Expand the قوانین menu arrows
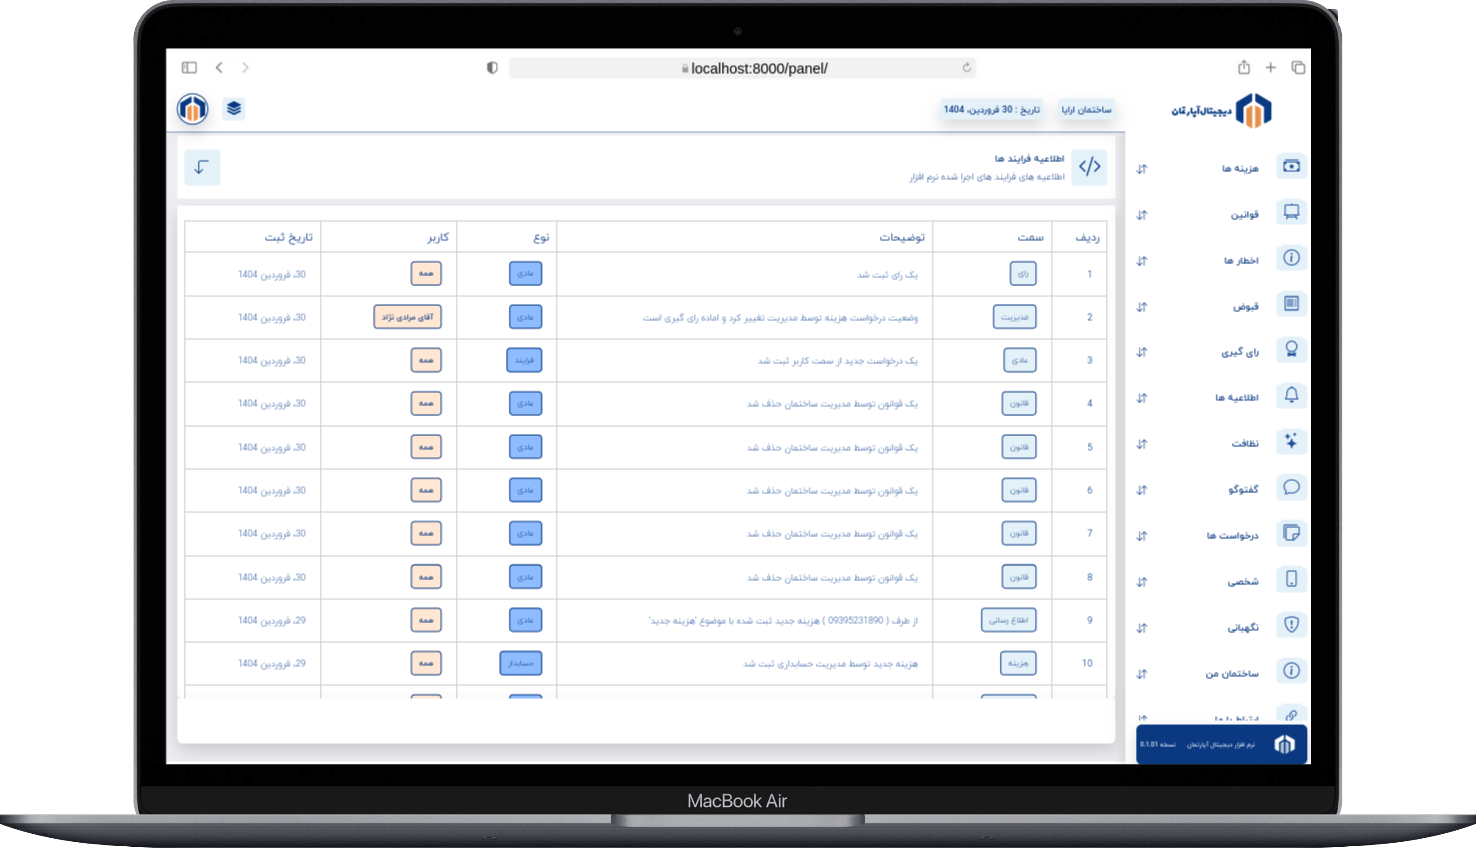The width and height of the screenshot is (1476, 848). click(1142, 215)
